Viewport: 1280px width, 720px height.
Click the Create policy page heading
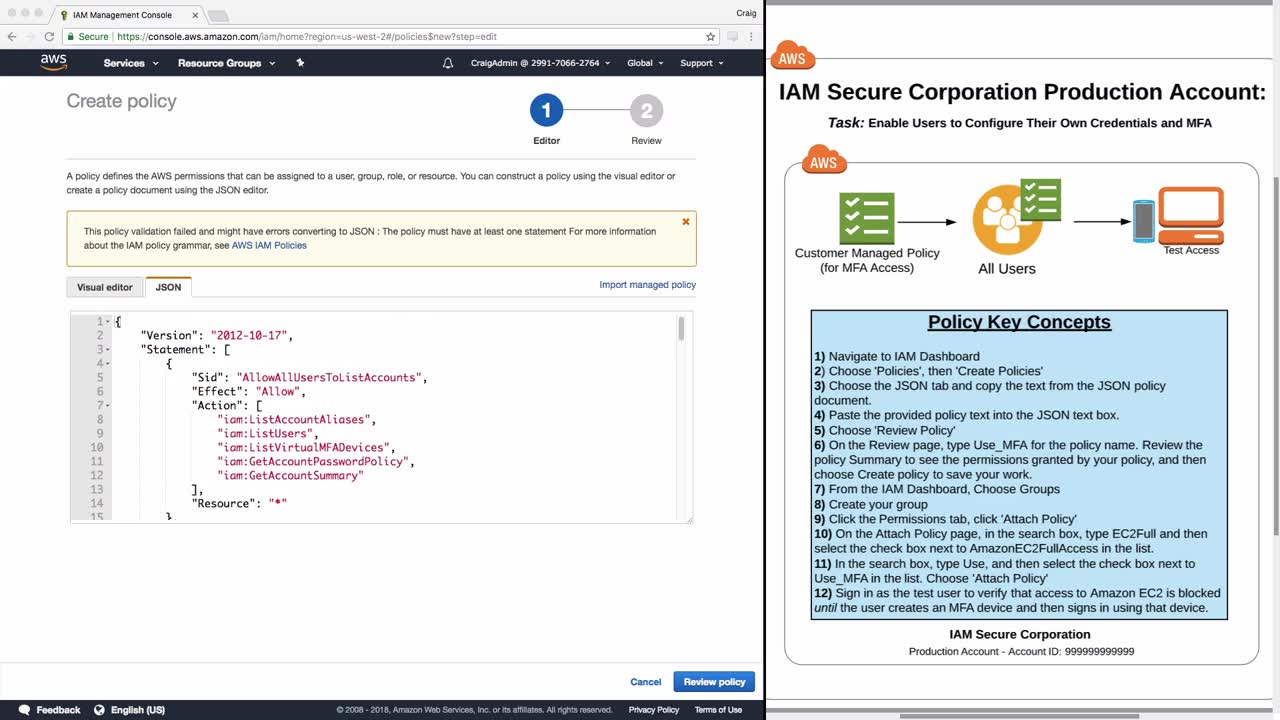(x=121, y=101)
